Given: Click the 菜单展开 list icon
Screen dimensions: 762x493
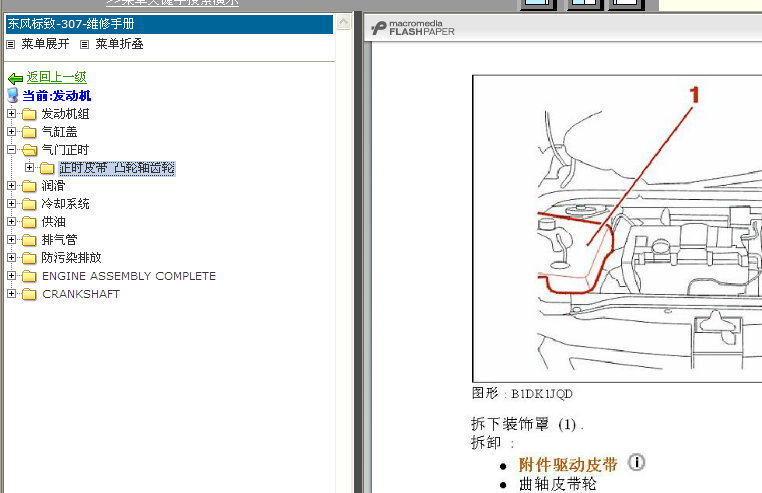Looking at the screenshot, I should pyautogui.click(x=11, y=45).
